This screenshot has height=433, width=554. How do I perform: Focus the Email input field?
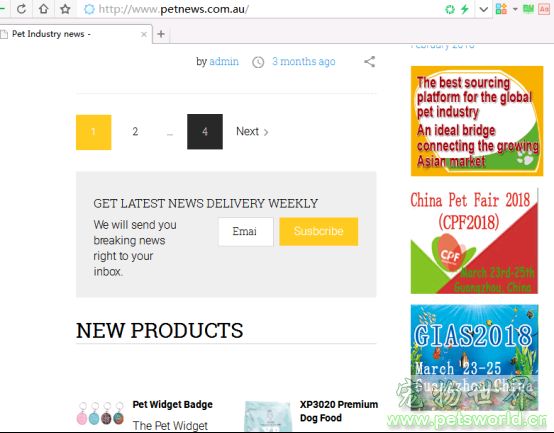click(246, 231)
